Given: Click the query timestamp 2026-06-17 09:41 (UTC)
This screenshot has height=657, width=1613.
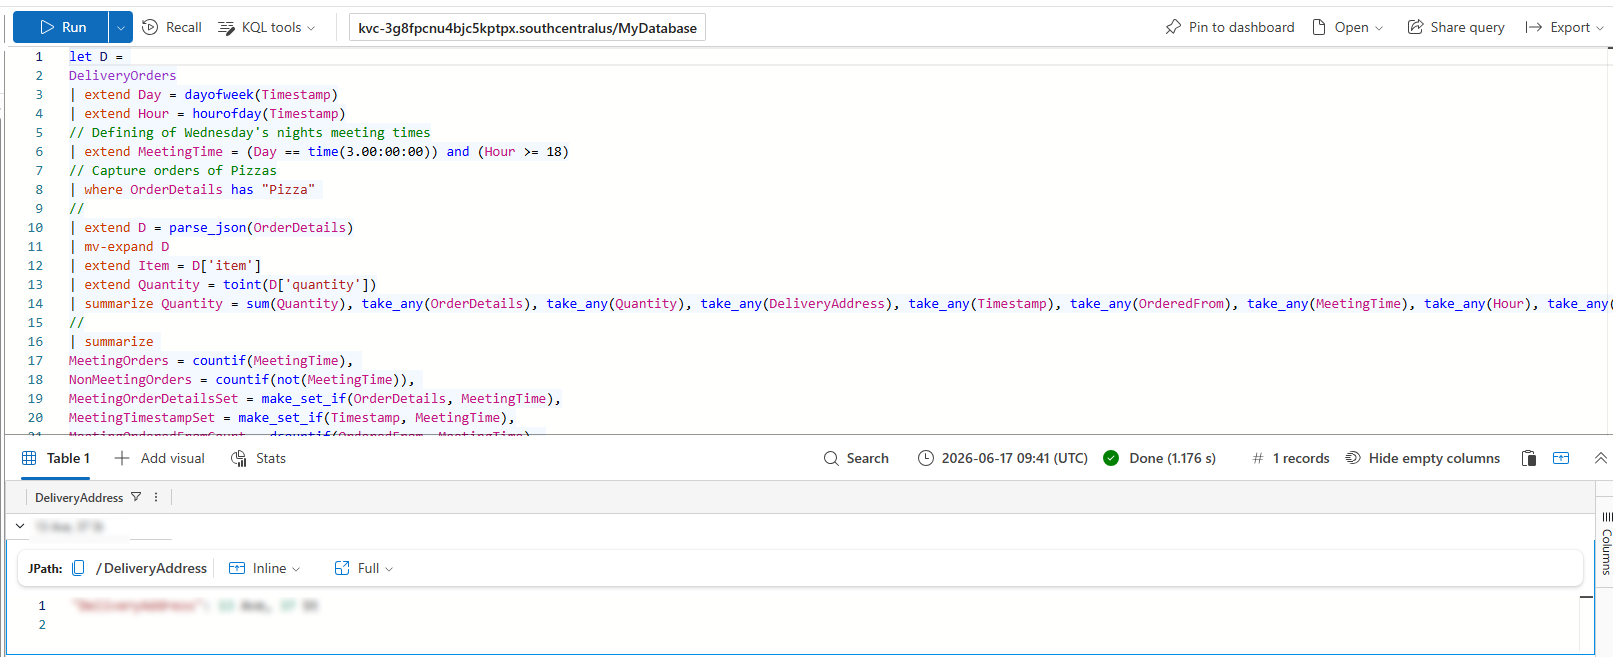Looking at the screenshot, I should 1003,458.
